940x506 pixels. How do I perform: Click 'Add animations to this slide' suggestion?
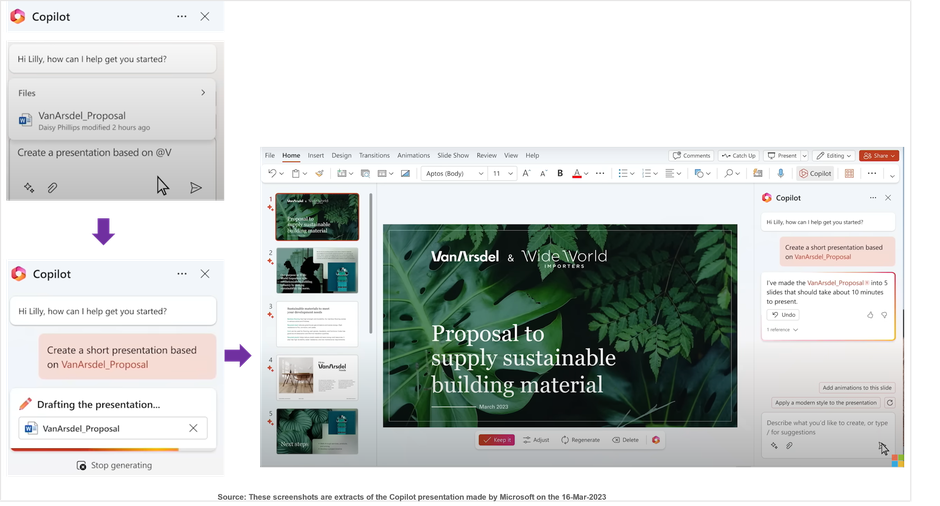(857, 388)
